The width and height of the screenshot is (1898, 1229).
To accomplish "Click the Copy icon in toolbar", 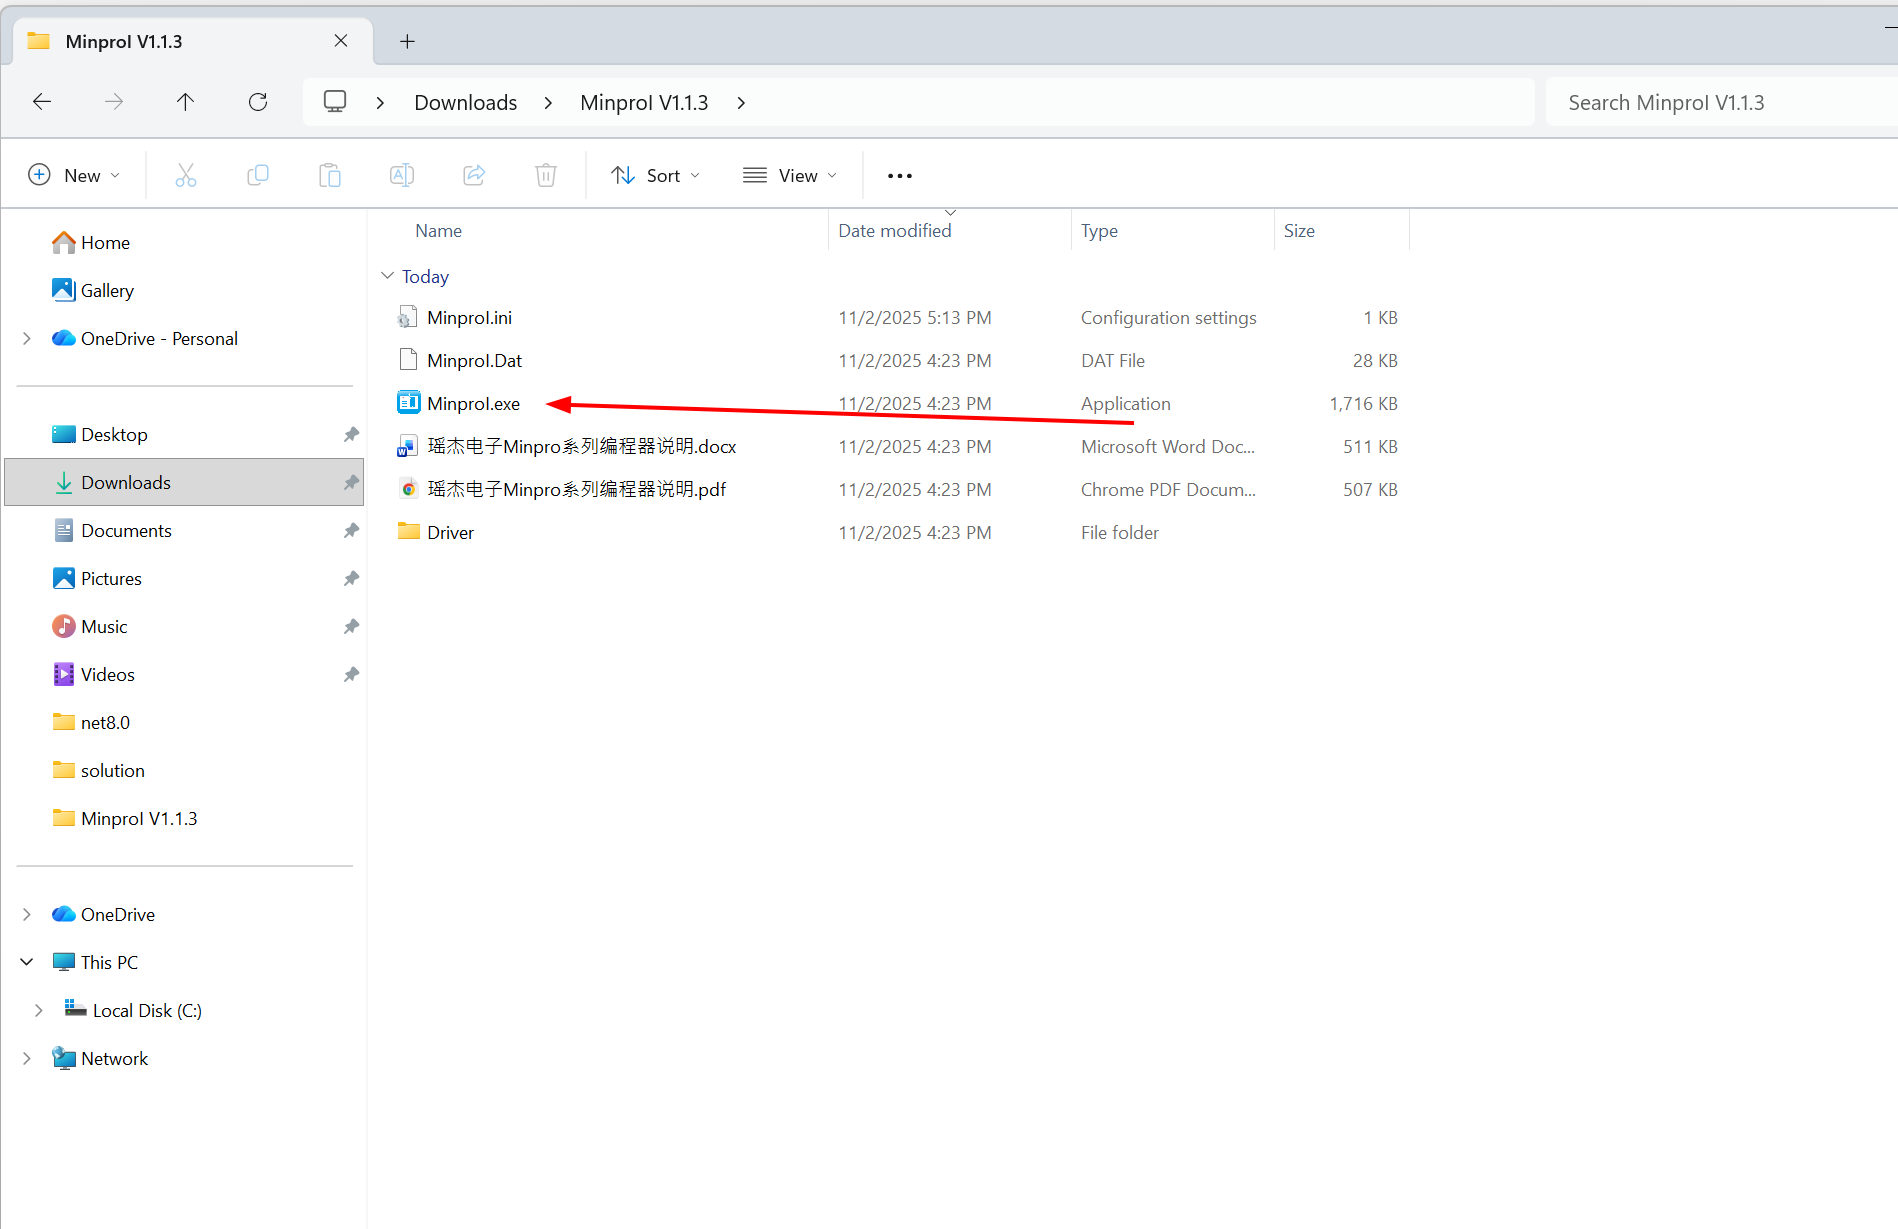I will [x=258, y=176].
